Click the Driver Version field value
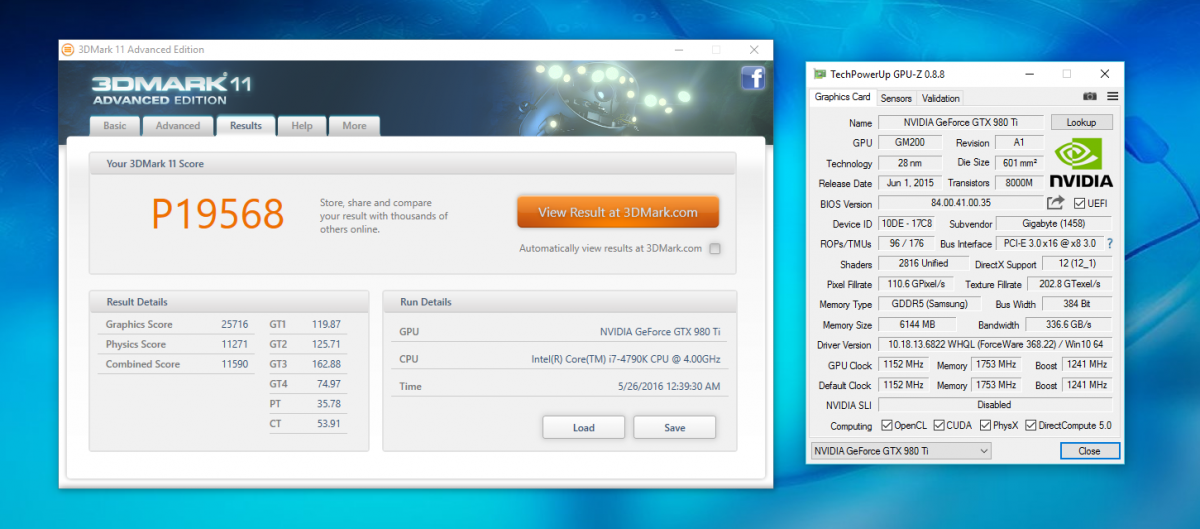 [995, 344]
